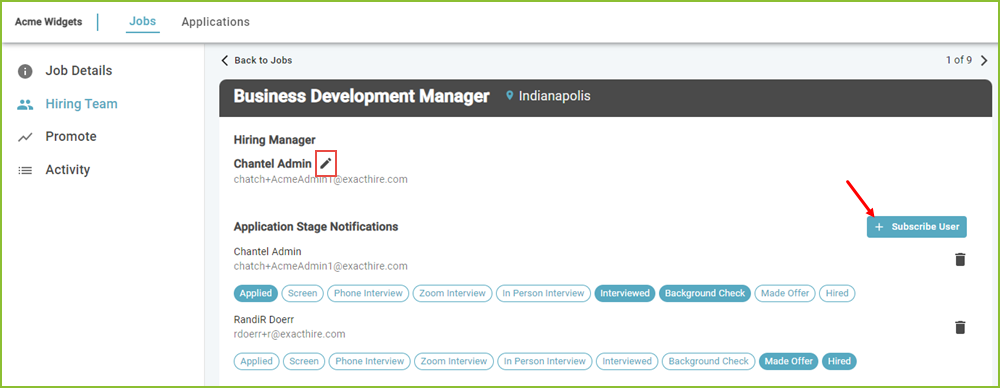This screenshot has height=388, width=1000.
Task: Toggle Background Check for Chantel Admin
Action: [705, 294]
